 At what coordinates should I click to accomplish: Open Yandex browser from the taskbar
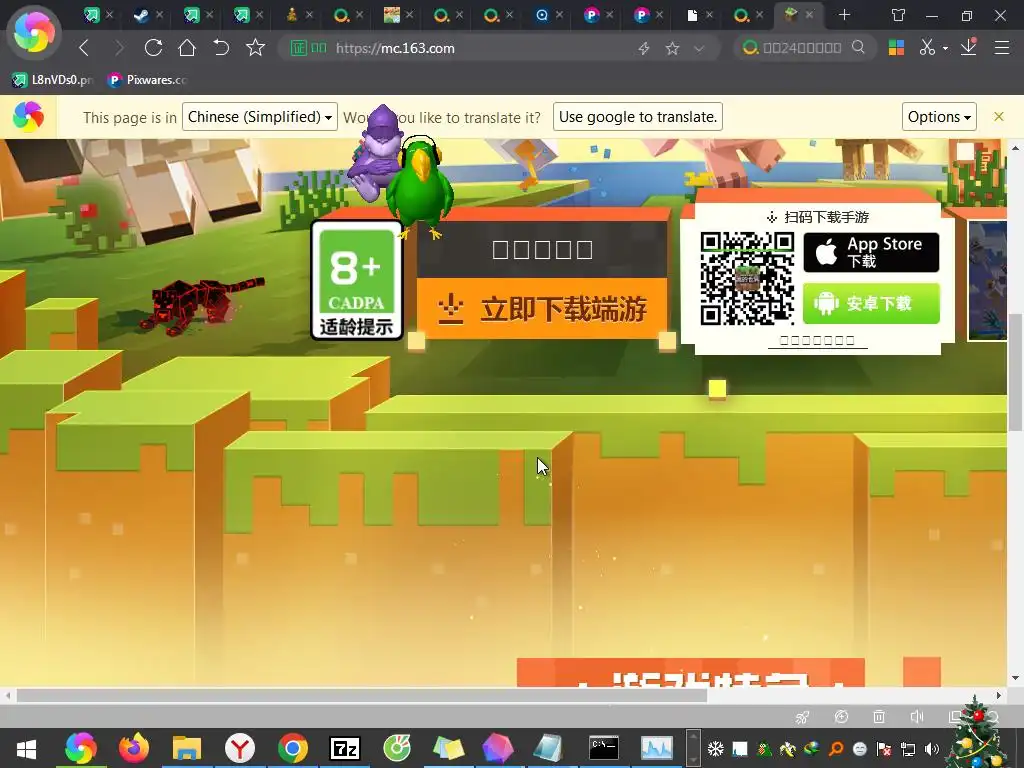tap(240, 748)
